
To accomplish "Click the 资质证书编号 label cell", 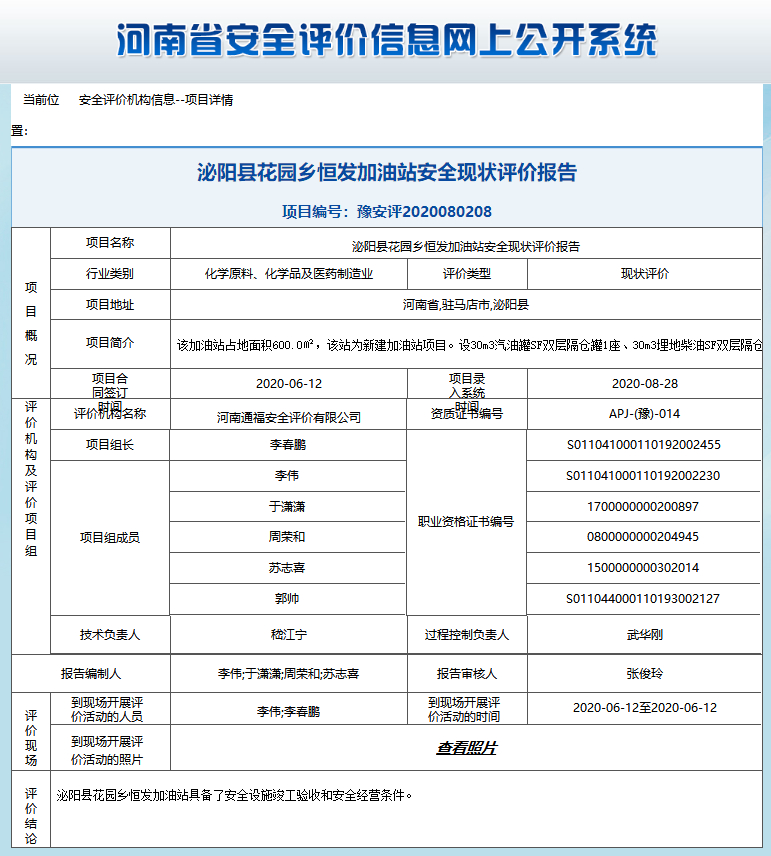I will click(467, 414).
